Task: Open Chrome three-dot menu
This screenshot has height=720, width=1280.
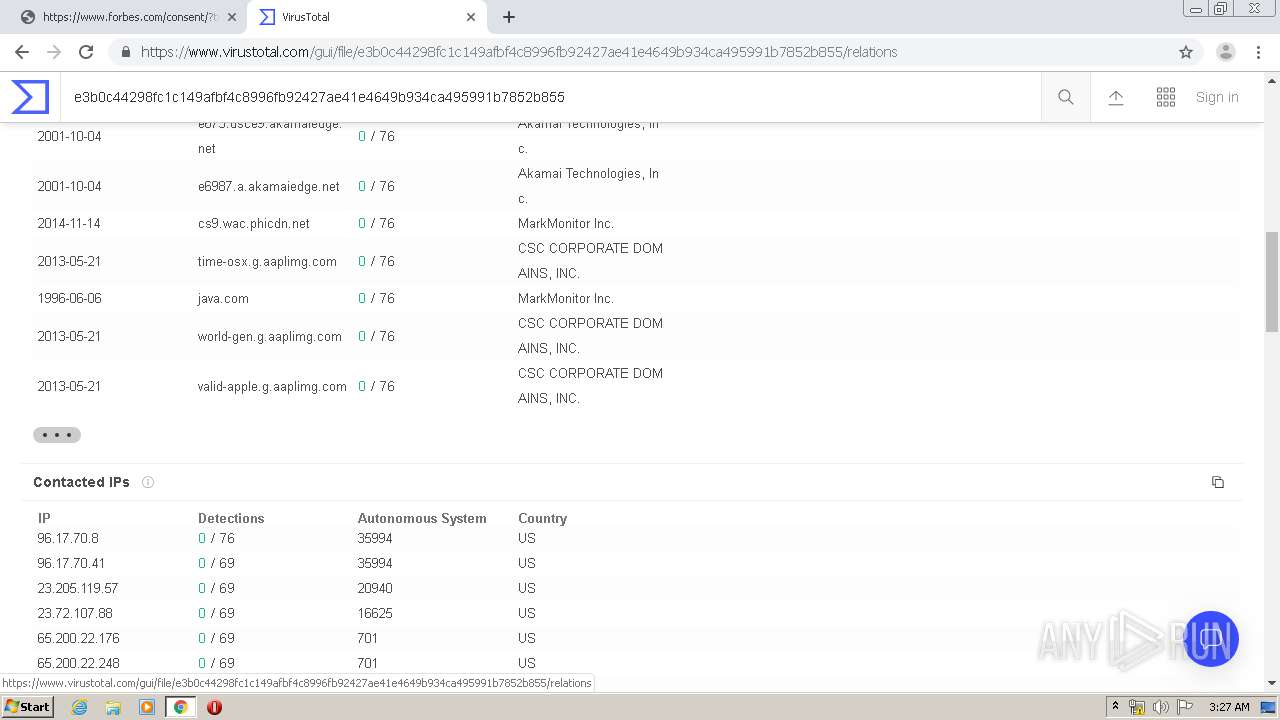Action: pyautogui.click(x=1258, y=52)
